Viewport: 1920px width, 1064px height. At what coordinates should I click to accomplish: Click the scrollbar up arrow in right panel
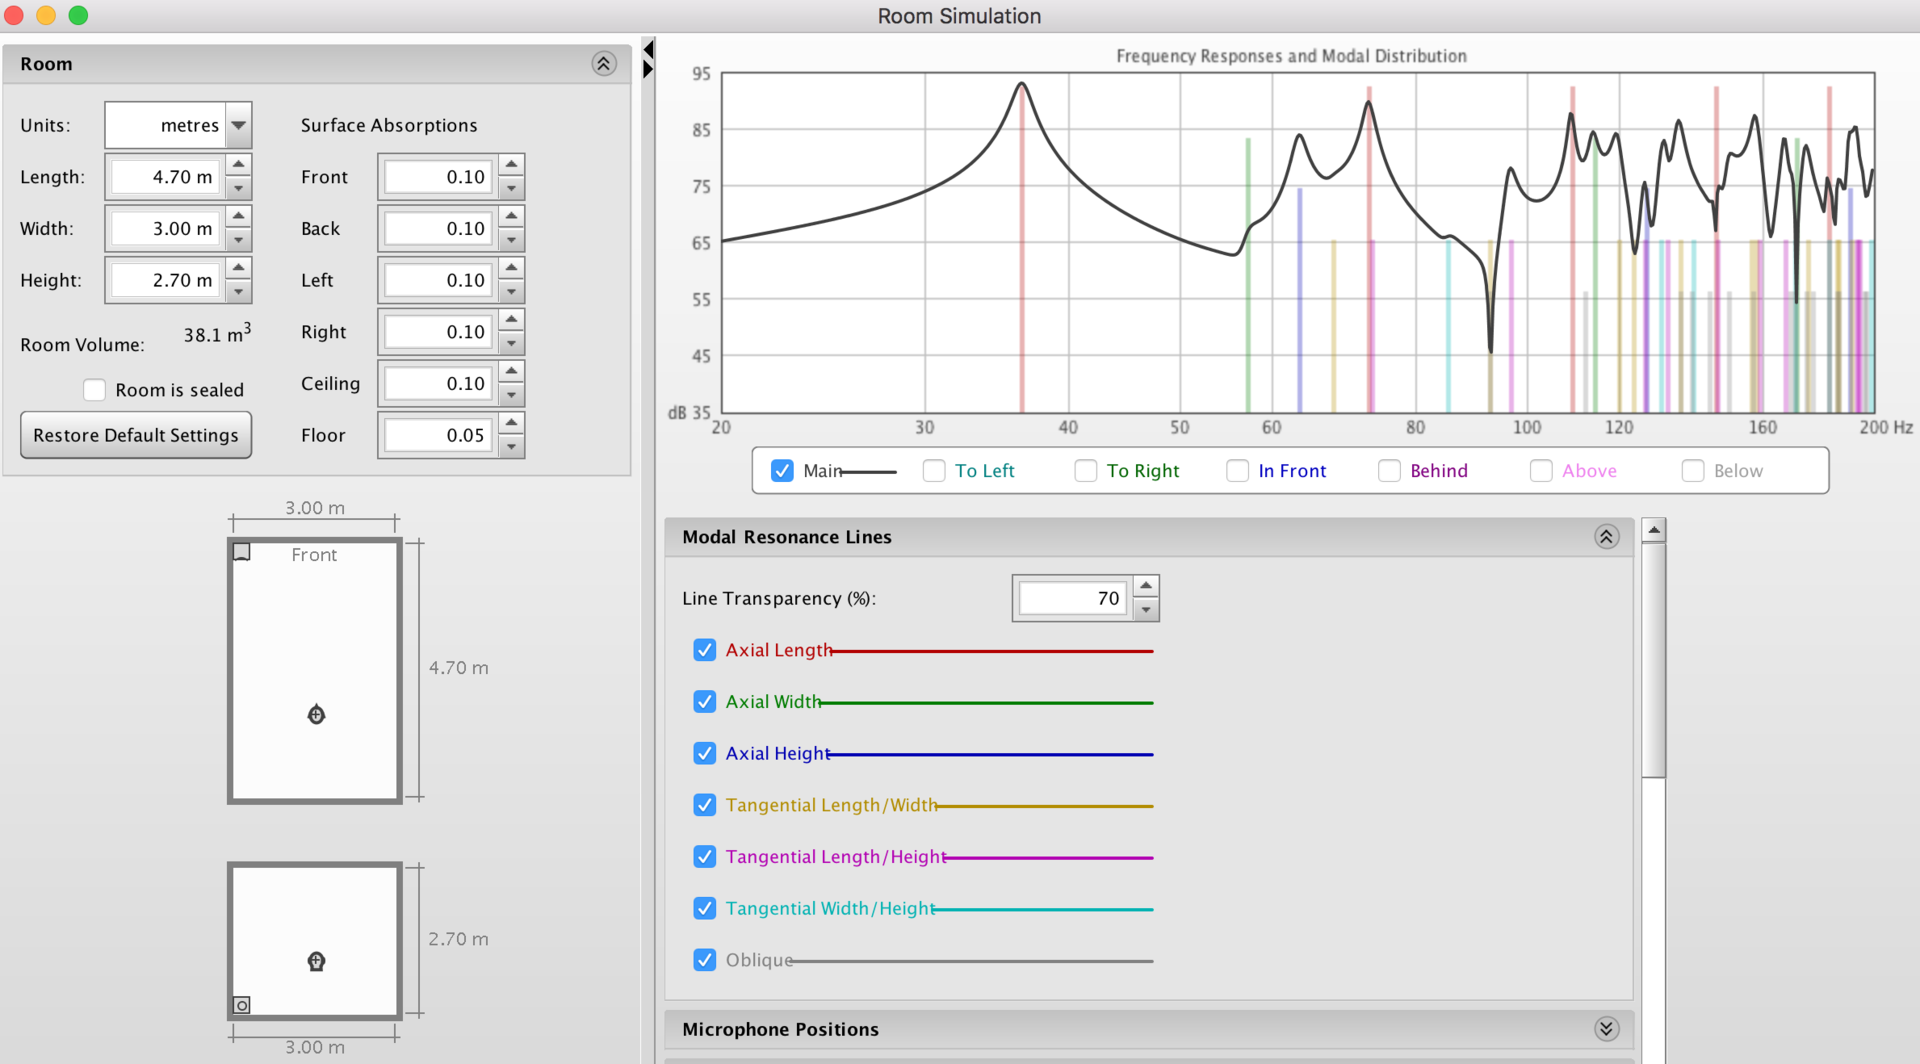pyautogui.click(x=1654, y=530)
